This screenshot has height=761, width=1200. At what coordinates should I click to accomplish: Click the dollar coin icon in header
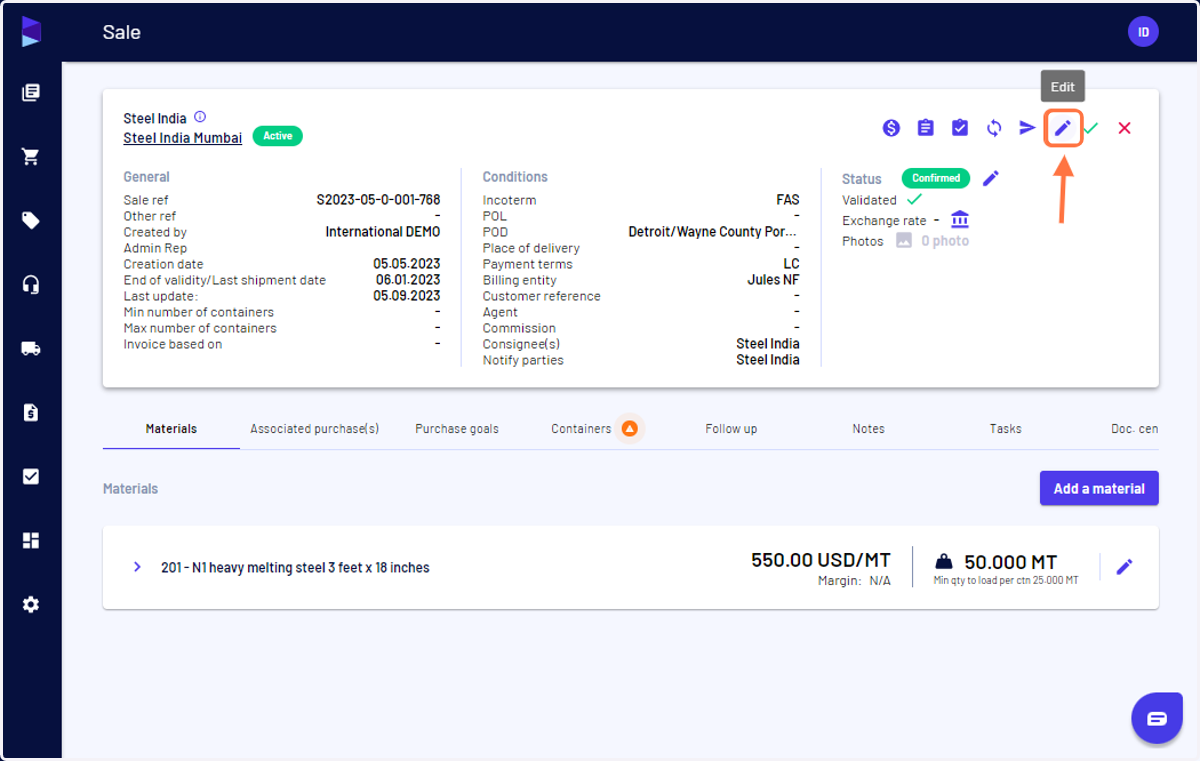pyautogui.click(x=891, y=128)
